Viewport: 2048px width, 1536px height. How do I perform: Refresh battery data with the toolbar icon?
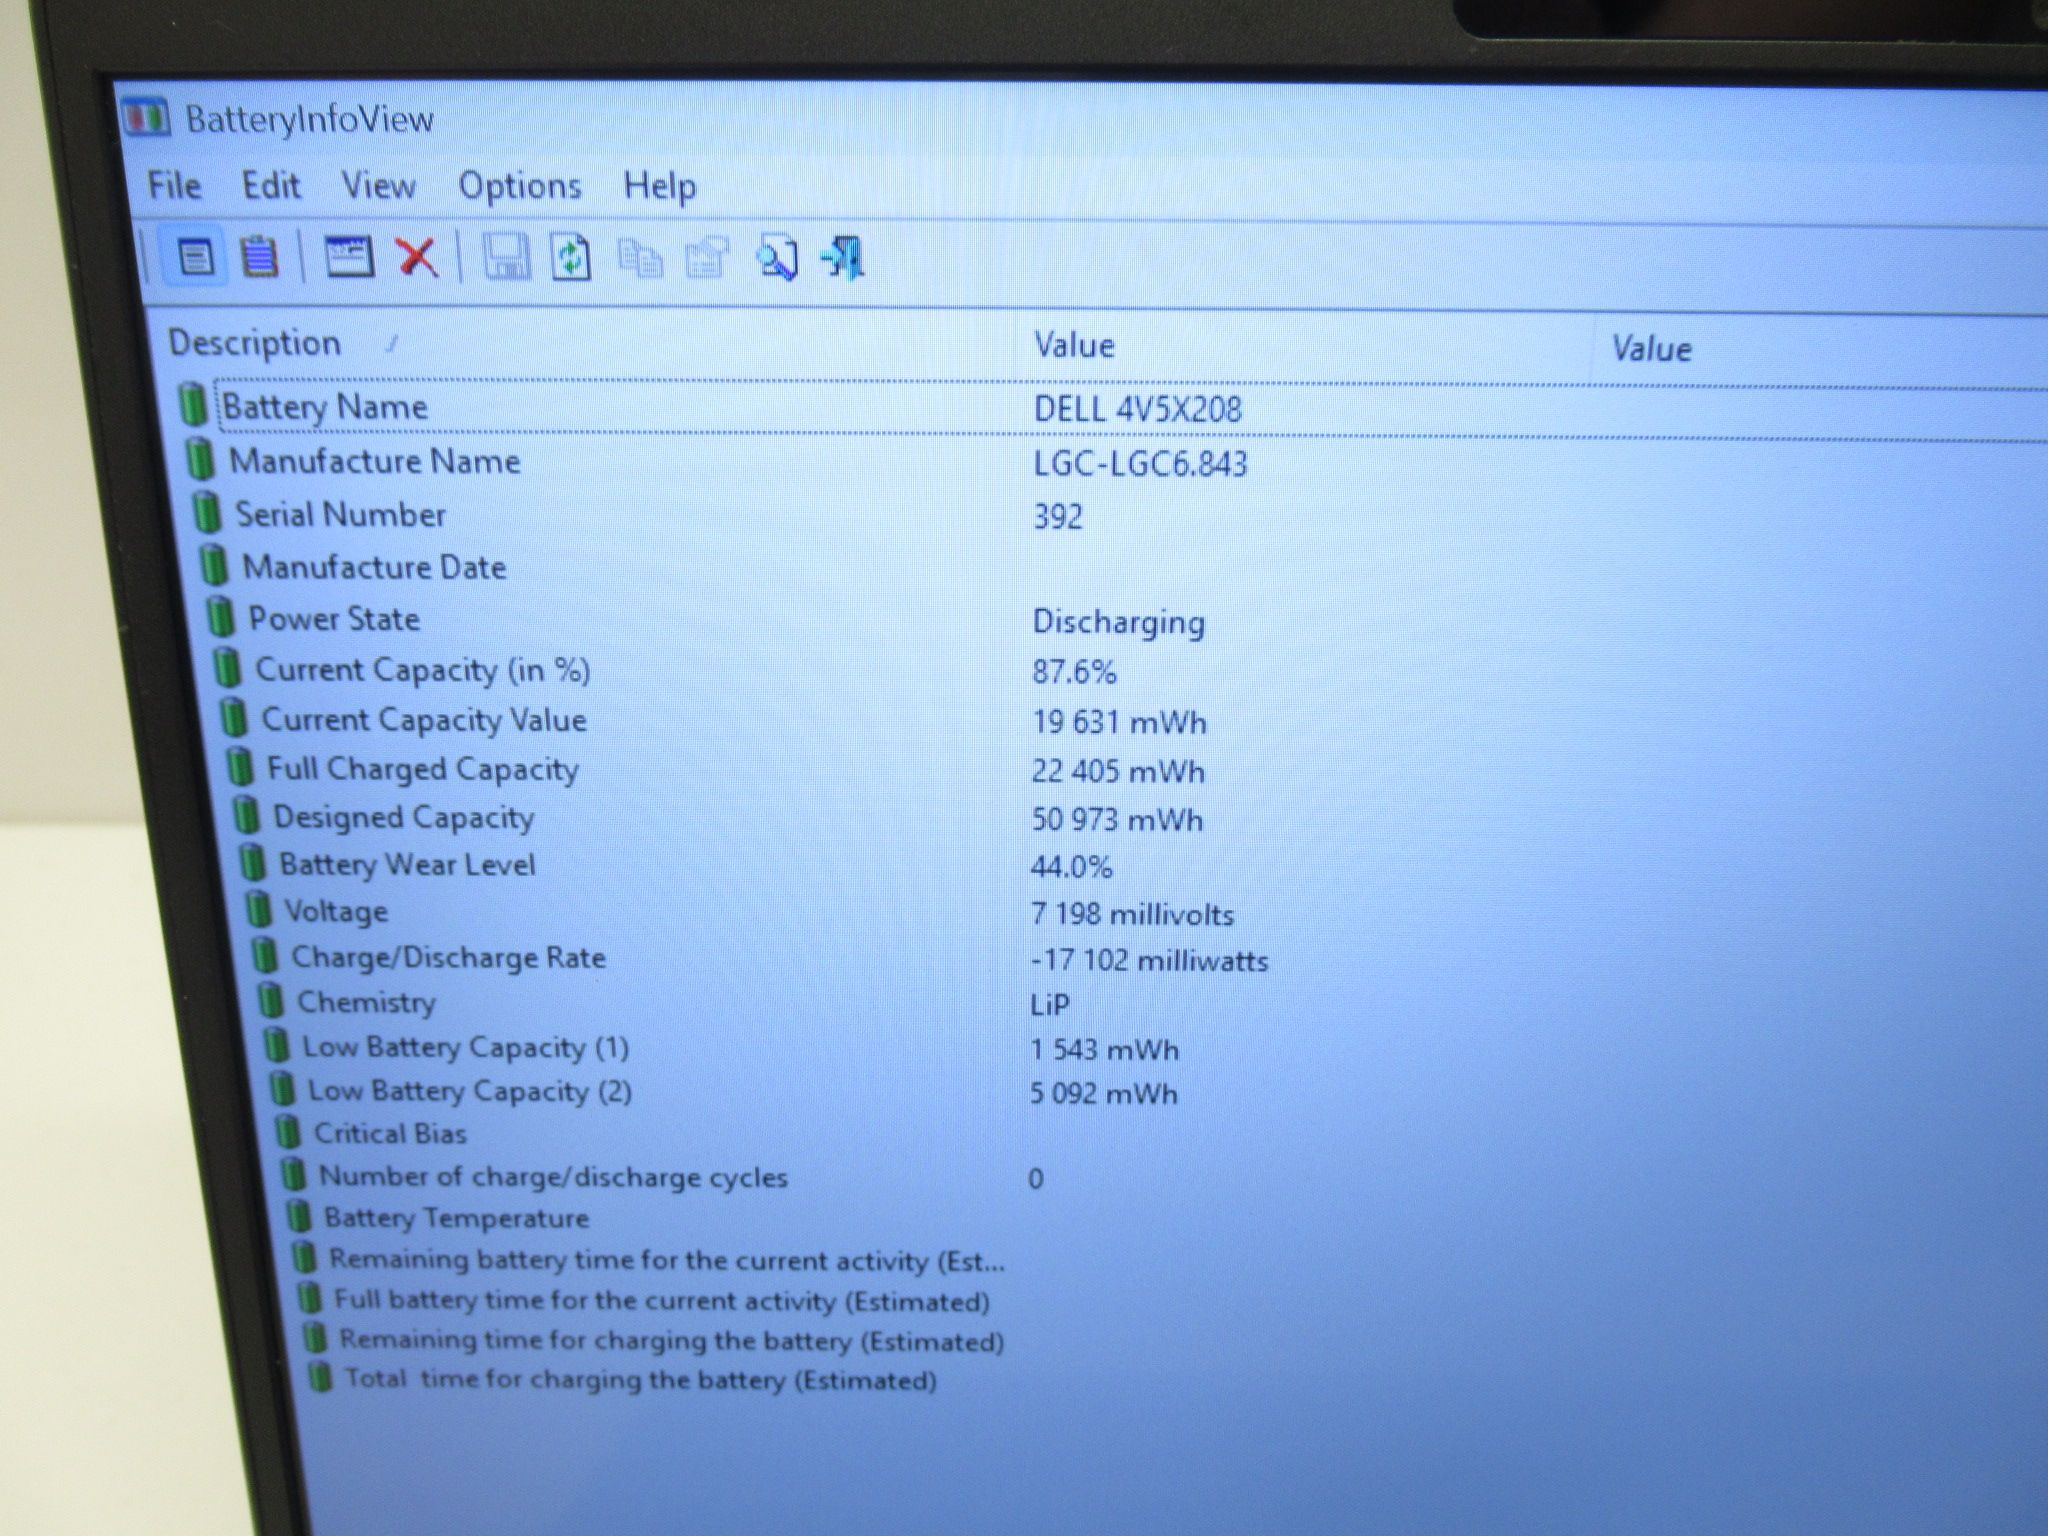point(571,258)
